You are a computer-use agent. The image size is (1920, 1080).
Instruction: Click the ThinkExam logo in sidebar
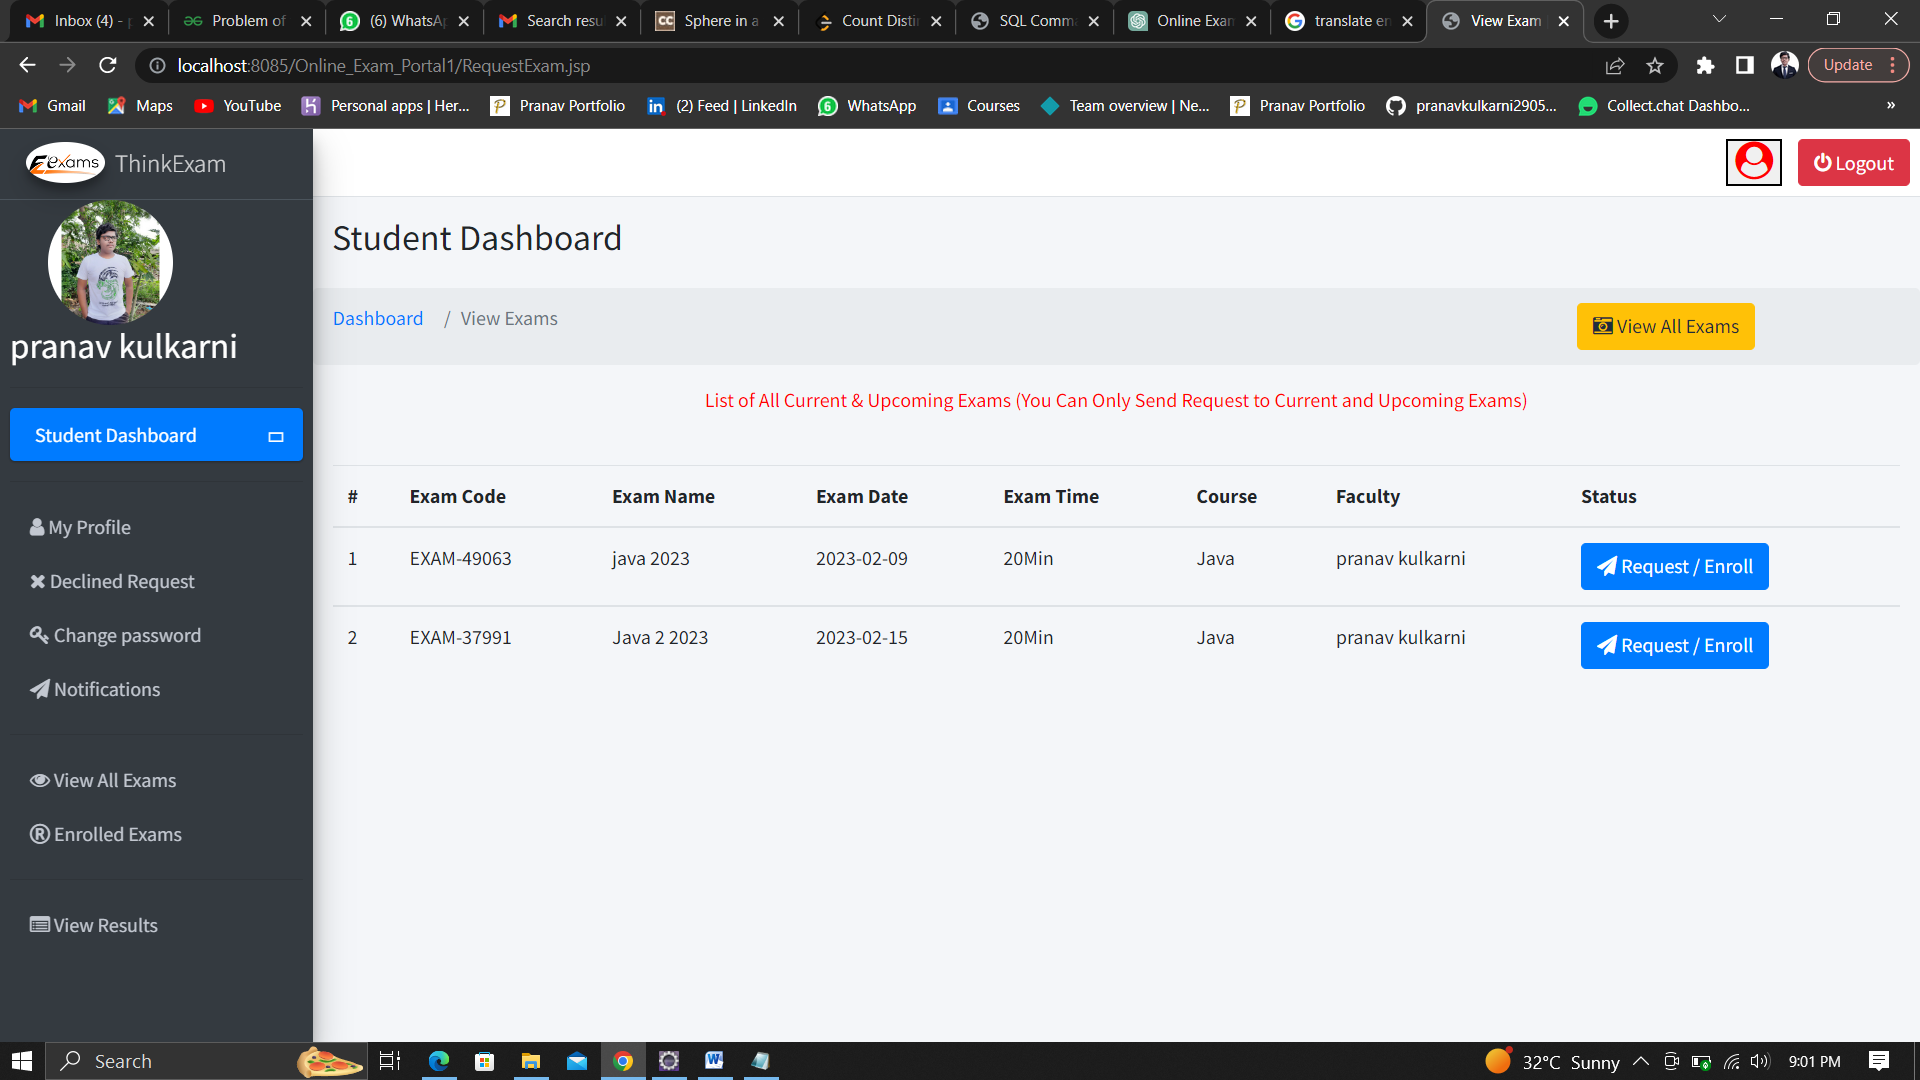tap(65, 163)
